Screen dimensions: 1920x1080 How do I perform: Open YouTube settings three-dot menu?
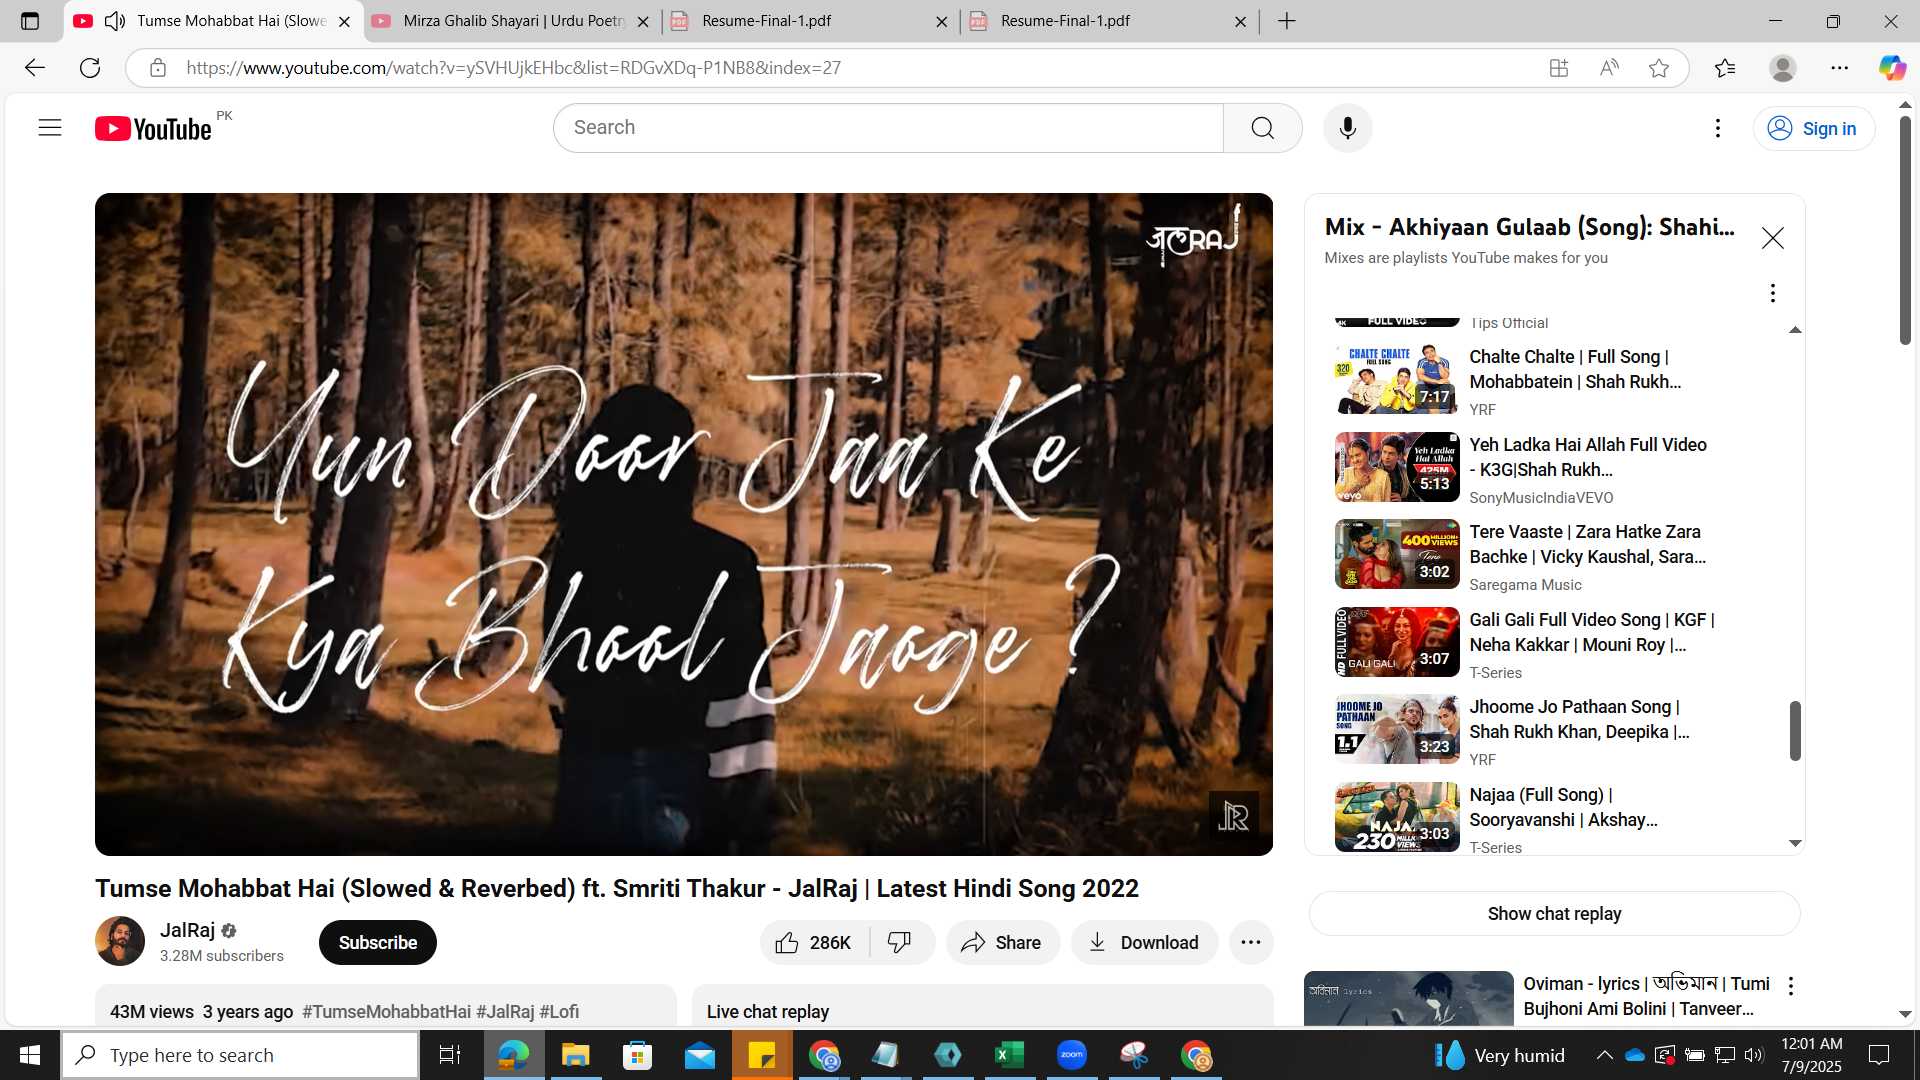1717,128
